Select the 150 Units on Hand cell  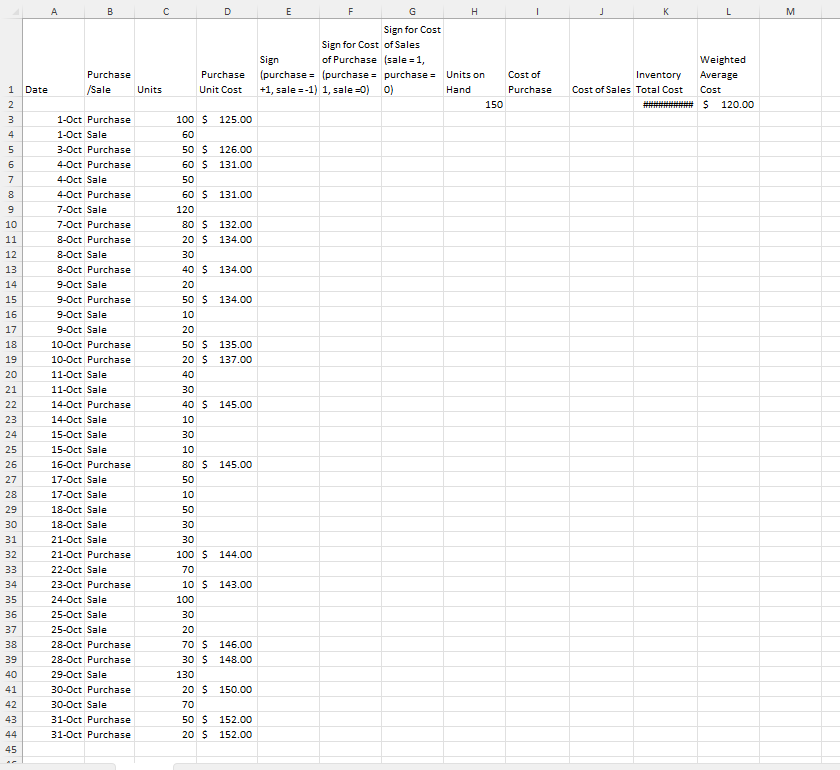[474, 104]
